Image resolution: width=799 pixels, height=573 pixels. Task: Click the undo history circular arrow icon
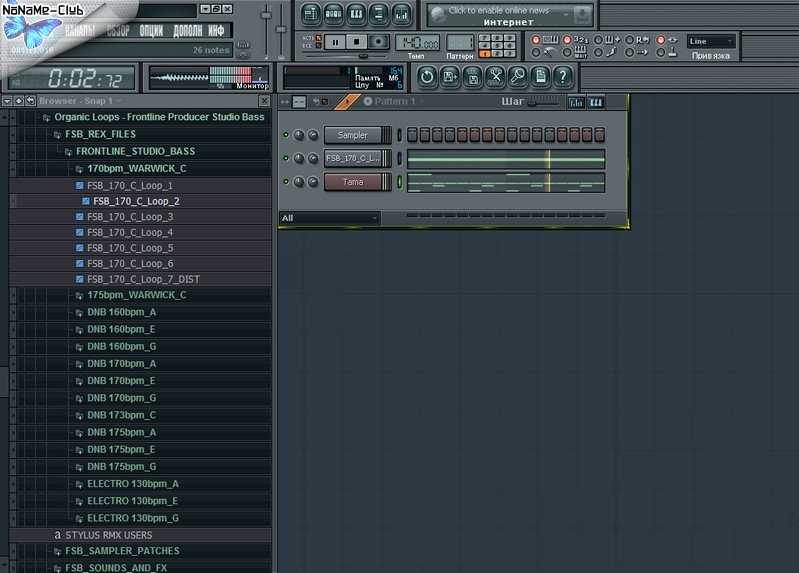[x=427, y=76]
